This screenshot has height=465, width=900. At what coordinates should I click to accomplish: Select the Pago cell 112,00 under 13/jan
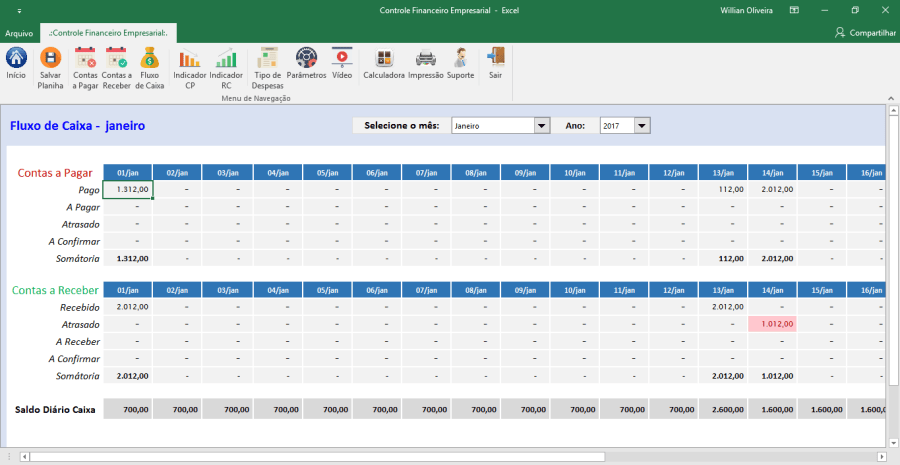pos(723,189)
